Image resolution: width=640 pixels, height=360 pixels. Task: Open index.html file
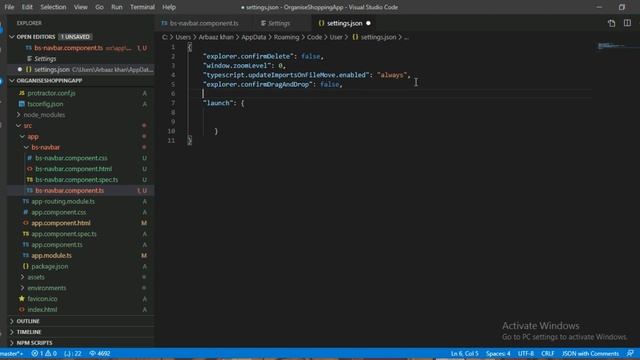click(42, 309)
